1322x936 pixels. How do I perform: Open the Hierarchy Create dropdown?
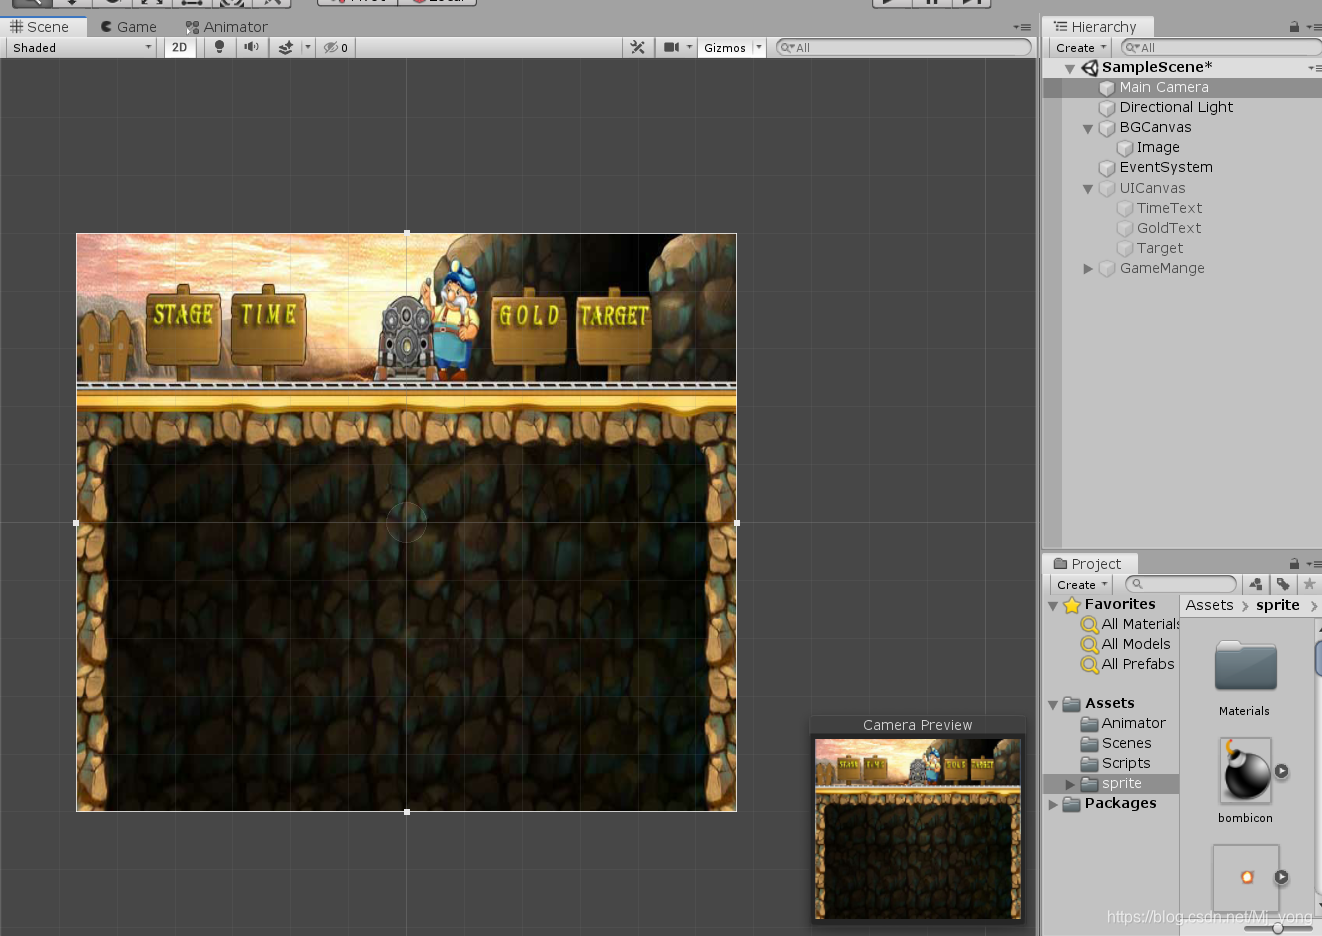point(1081,47)
